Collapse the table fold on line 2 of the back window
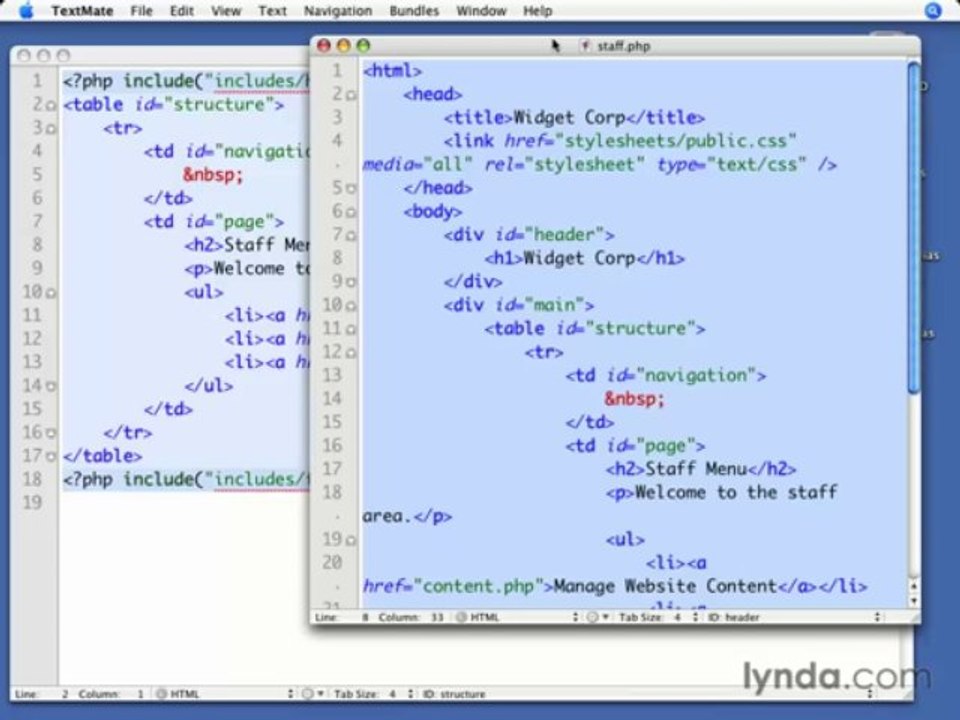The height and width of the screenshot is (720, 960). pyautogui.click(x=51, y=105)
